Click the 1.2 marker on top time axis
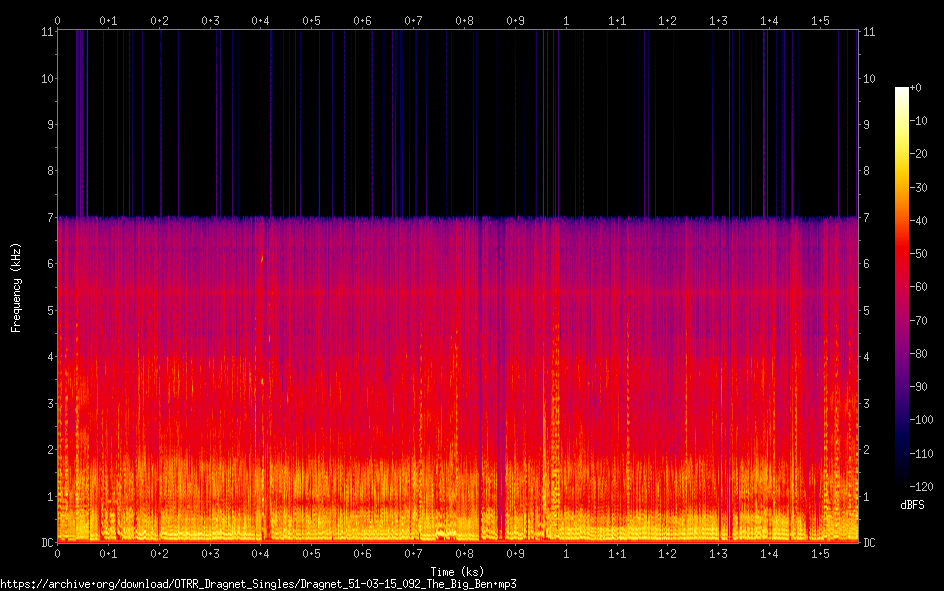The width and height of the screenshot is (944, 591). [x=667, y=20]
